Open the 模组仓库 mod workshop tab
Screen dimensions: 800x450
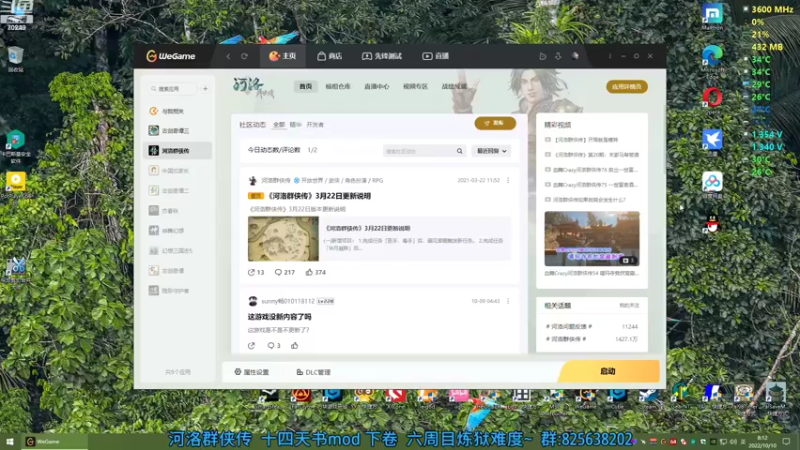pos(338,86)
